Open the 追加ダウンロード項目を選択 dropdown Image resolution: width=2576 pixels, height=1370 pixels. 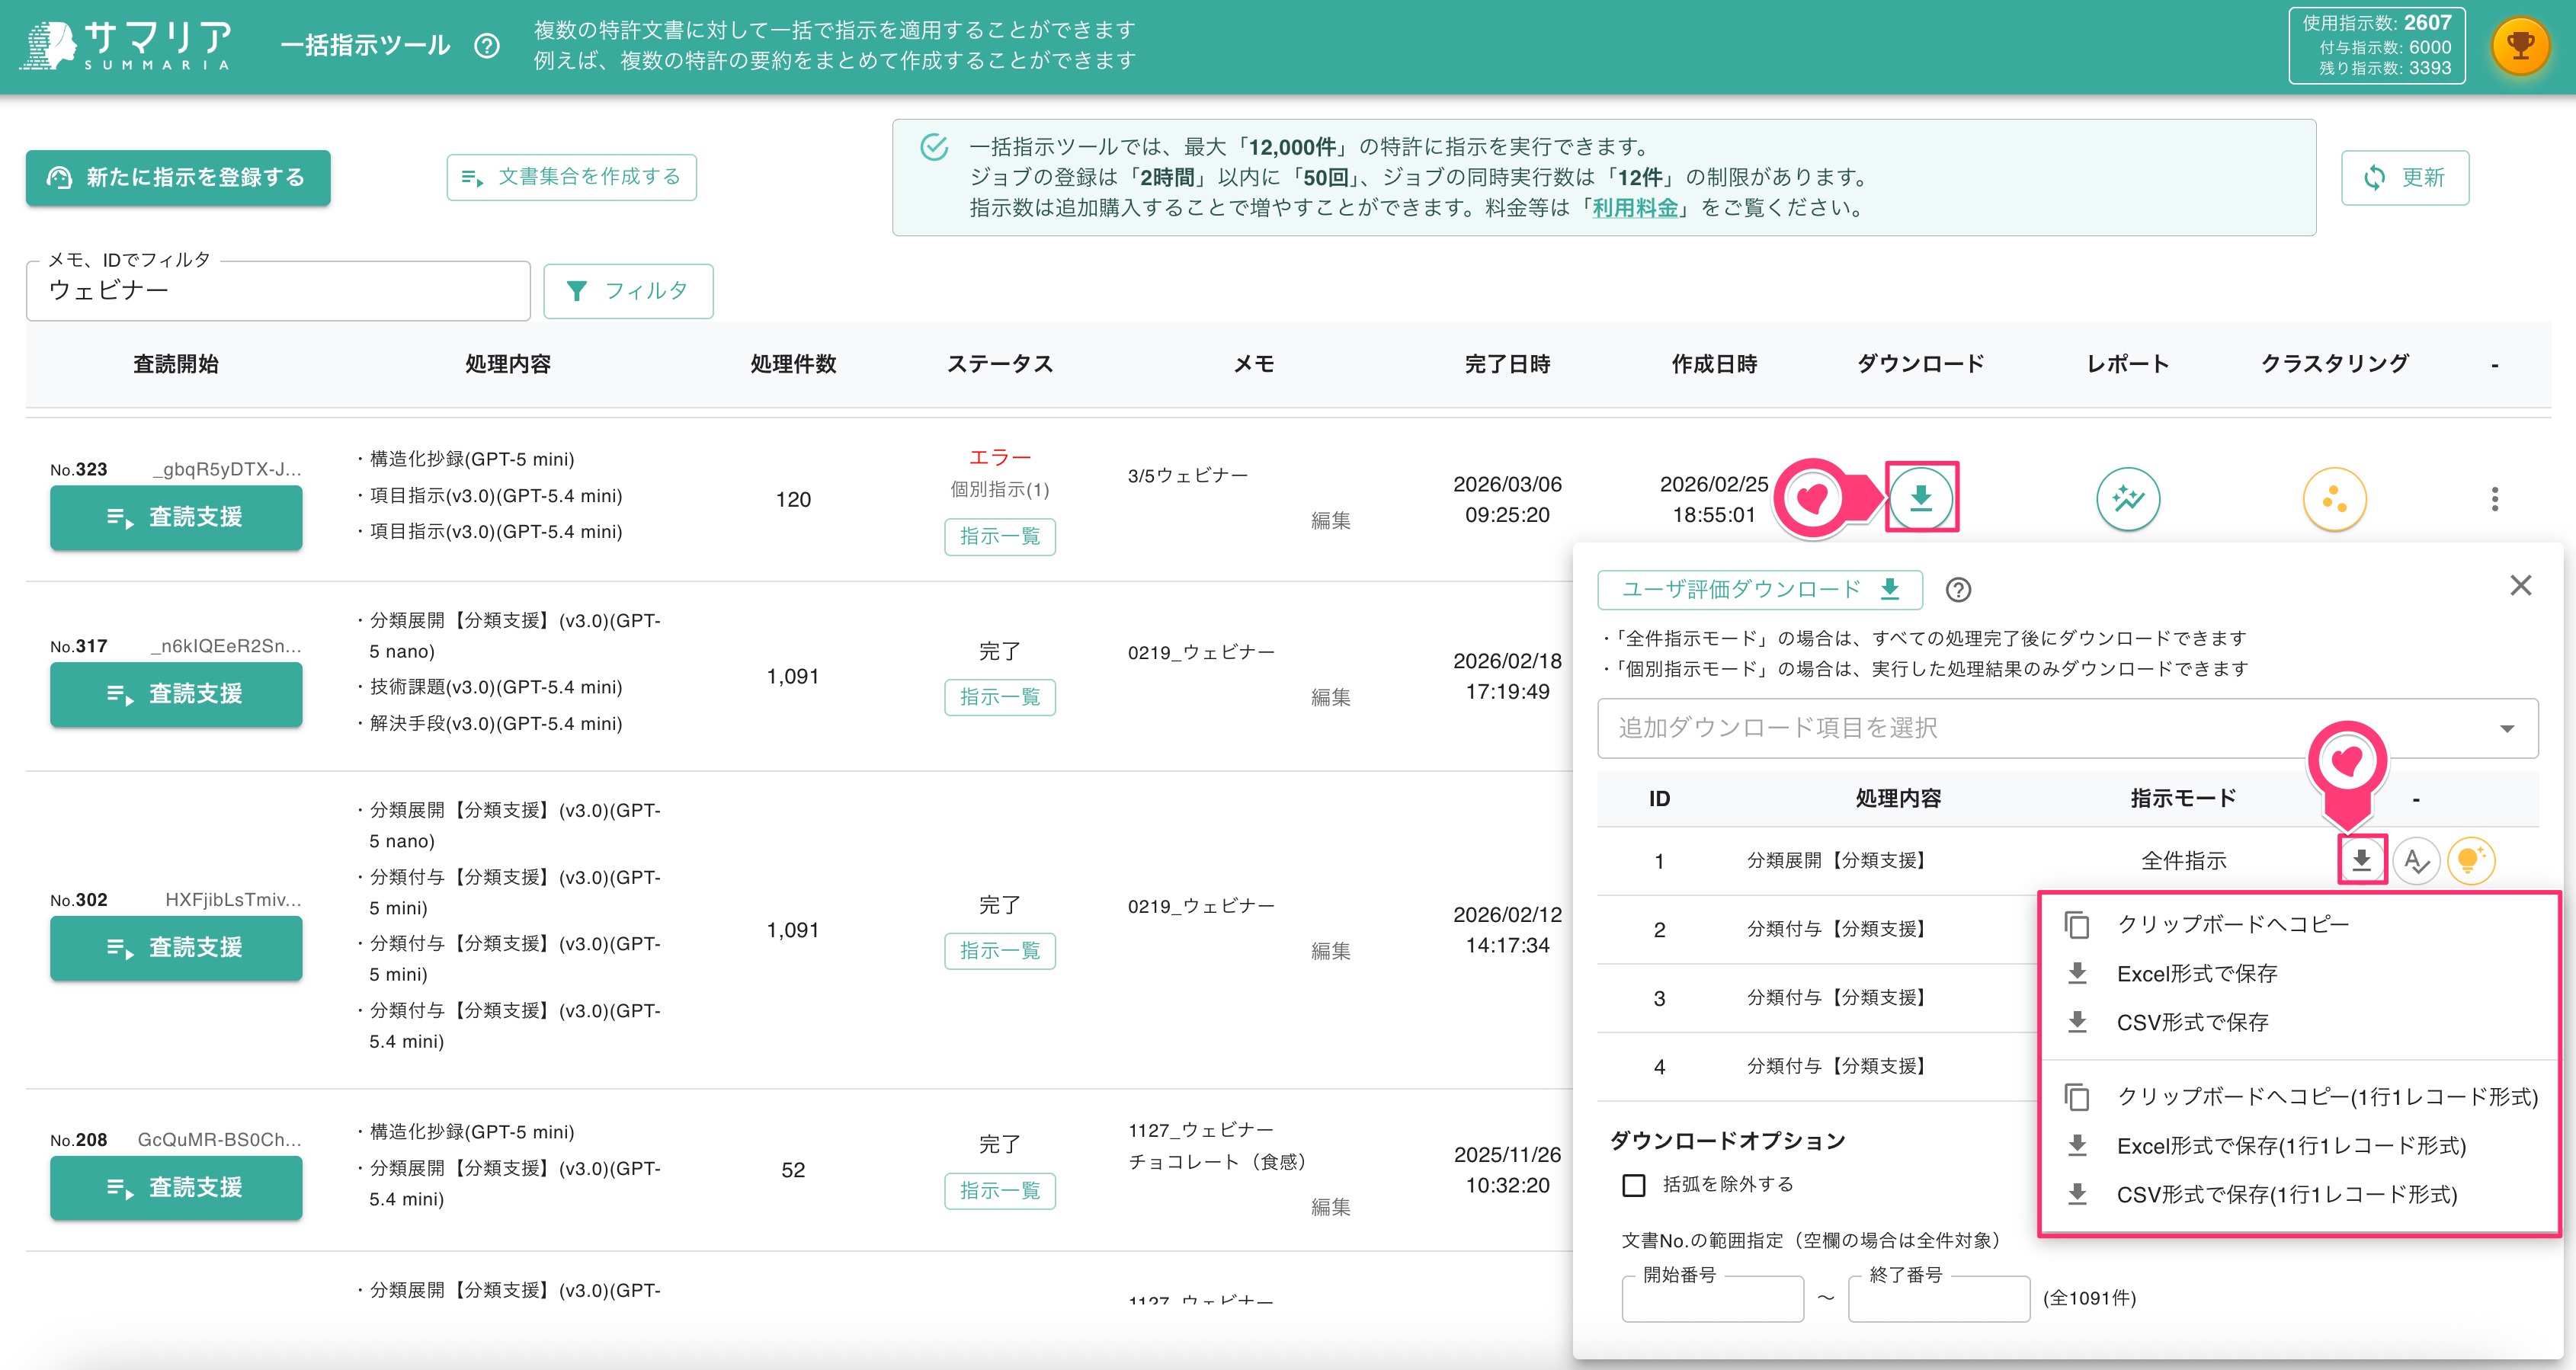click(x=2067, y=728)
